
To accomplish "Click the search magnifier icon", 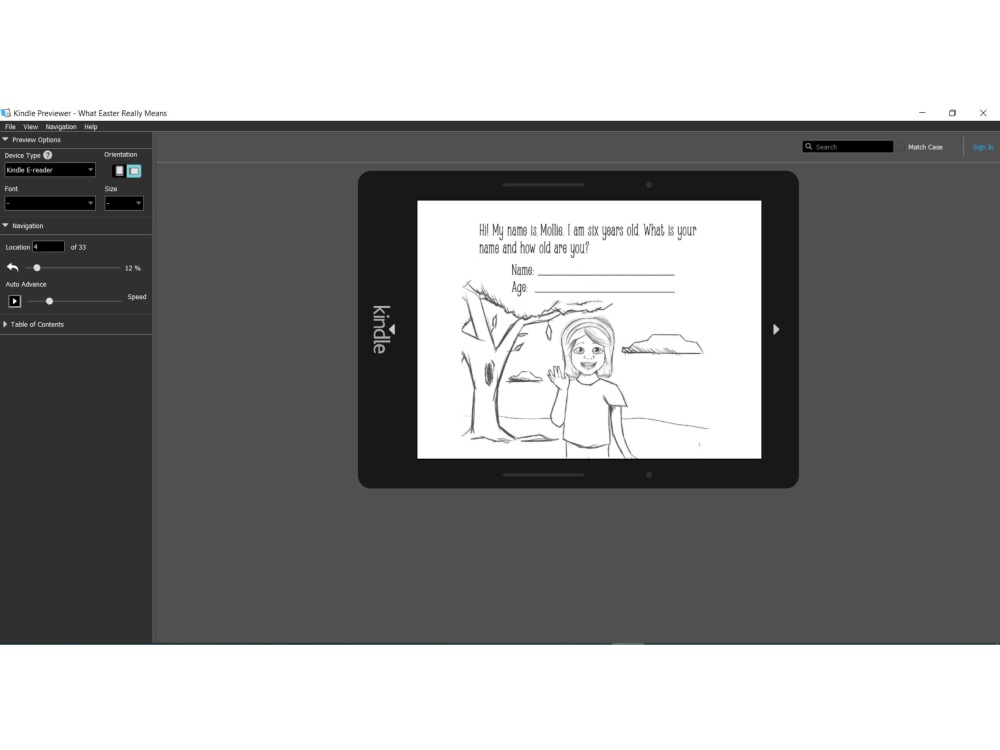I will (809, 147).
